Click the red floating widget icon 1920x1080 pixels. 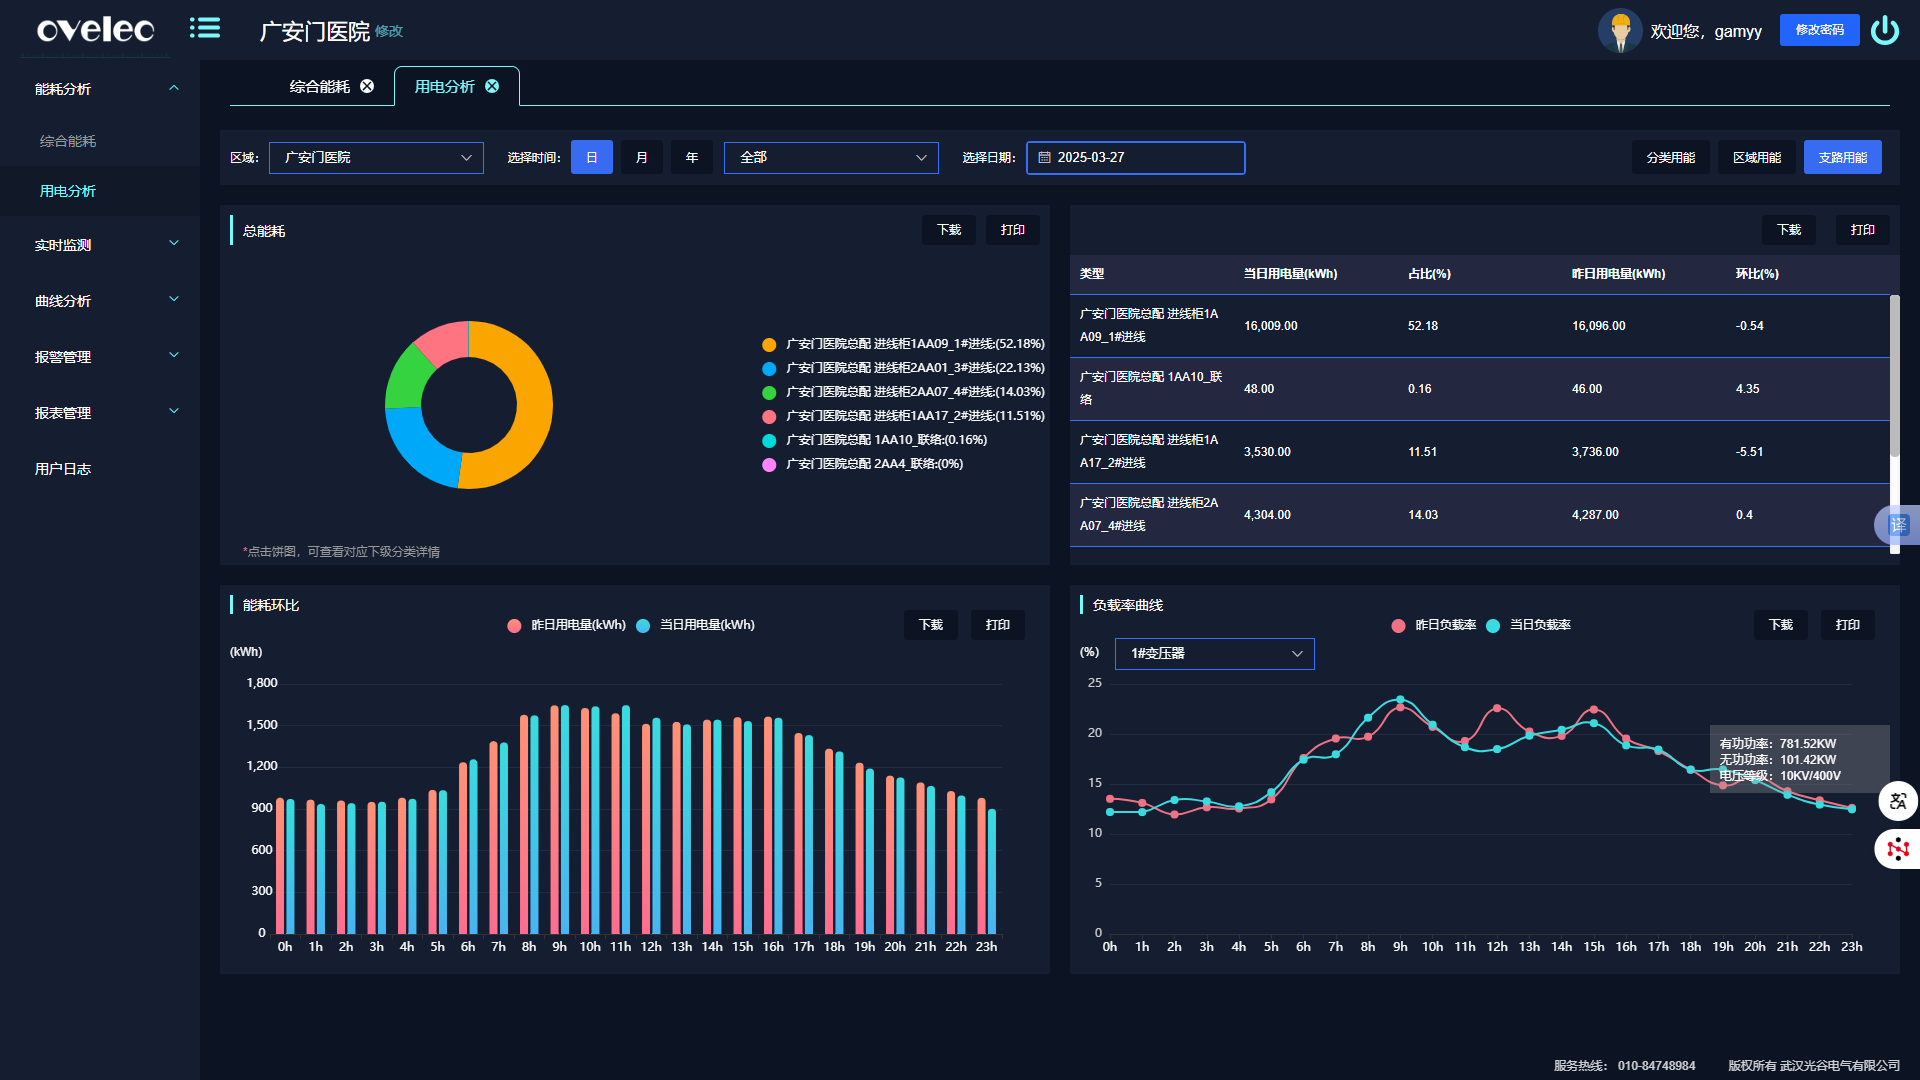tap(1898, 850)
